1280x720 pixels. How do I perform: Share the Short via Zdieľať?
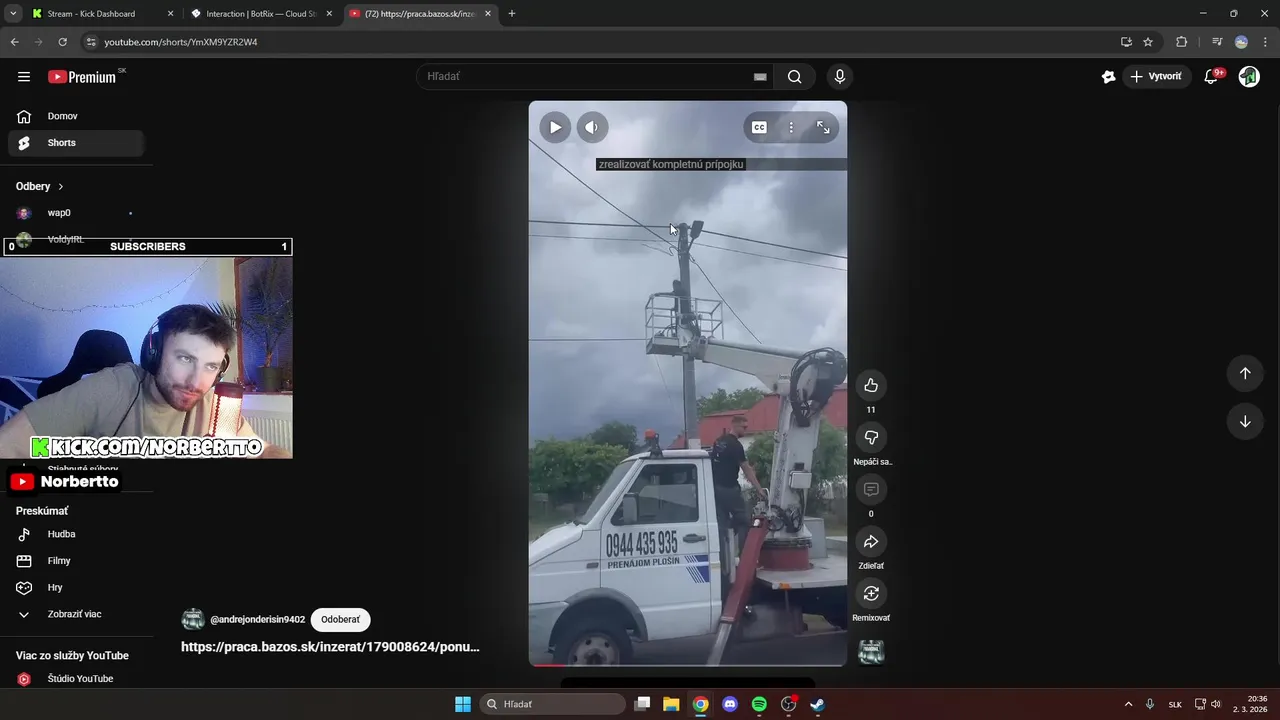click(x=871, y=541)
